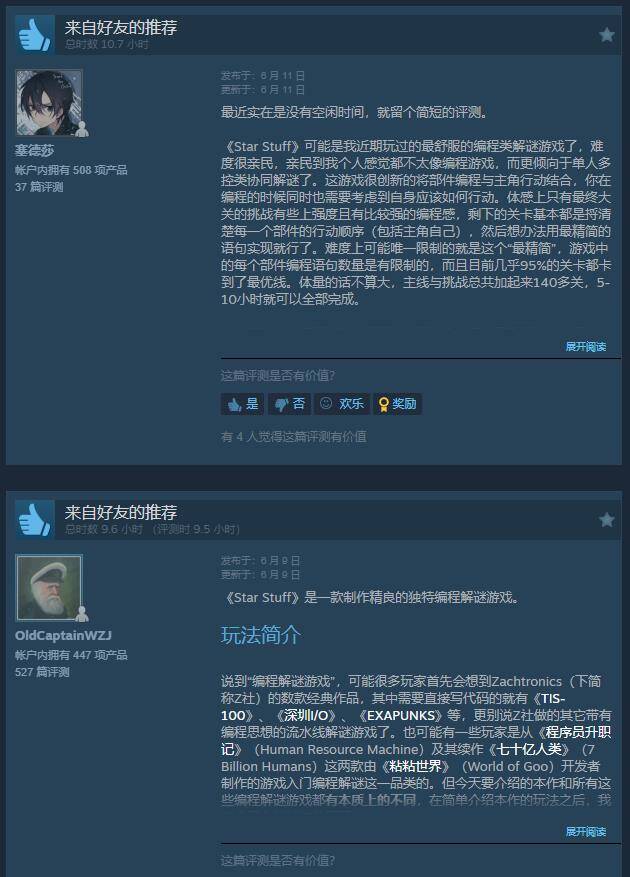Click the star icon on the second review header

(607, 520)
